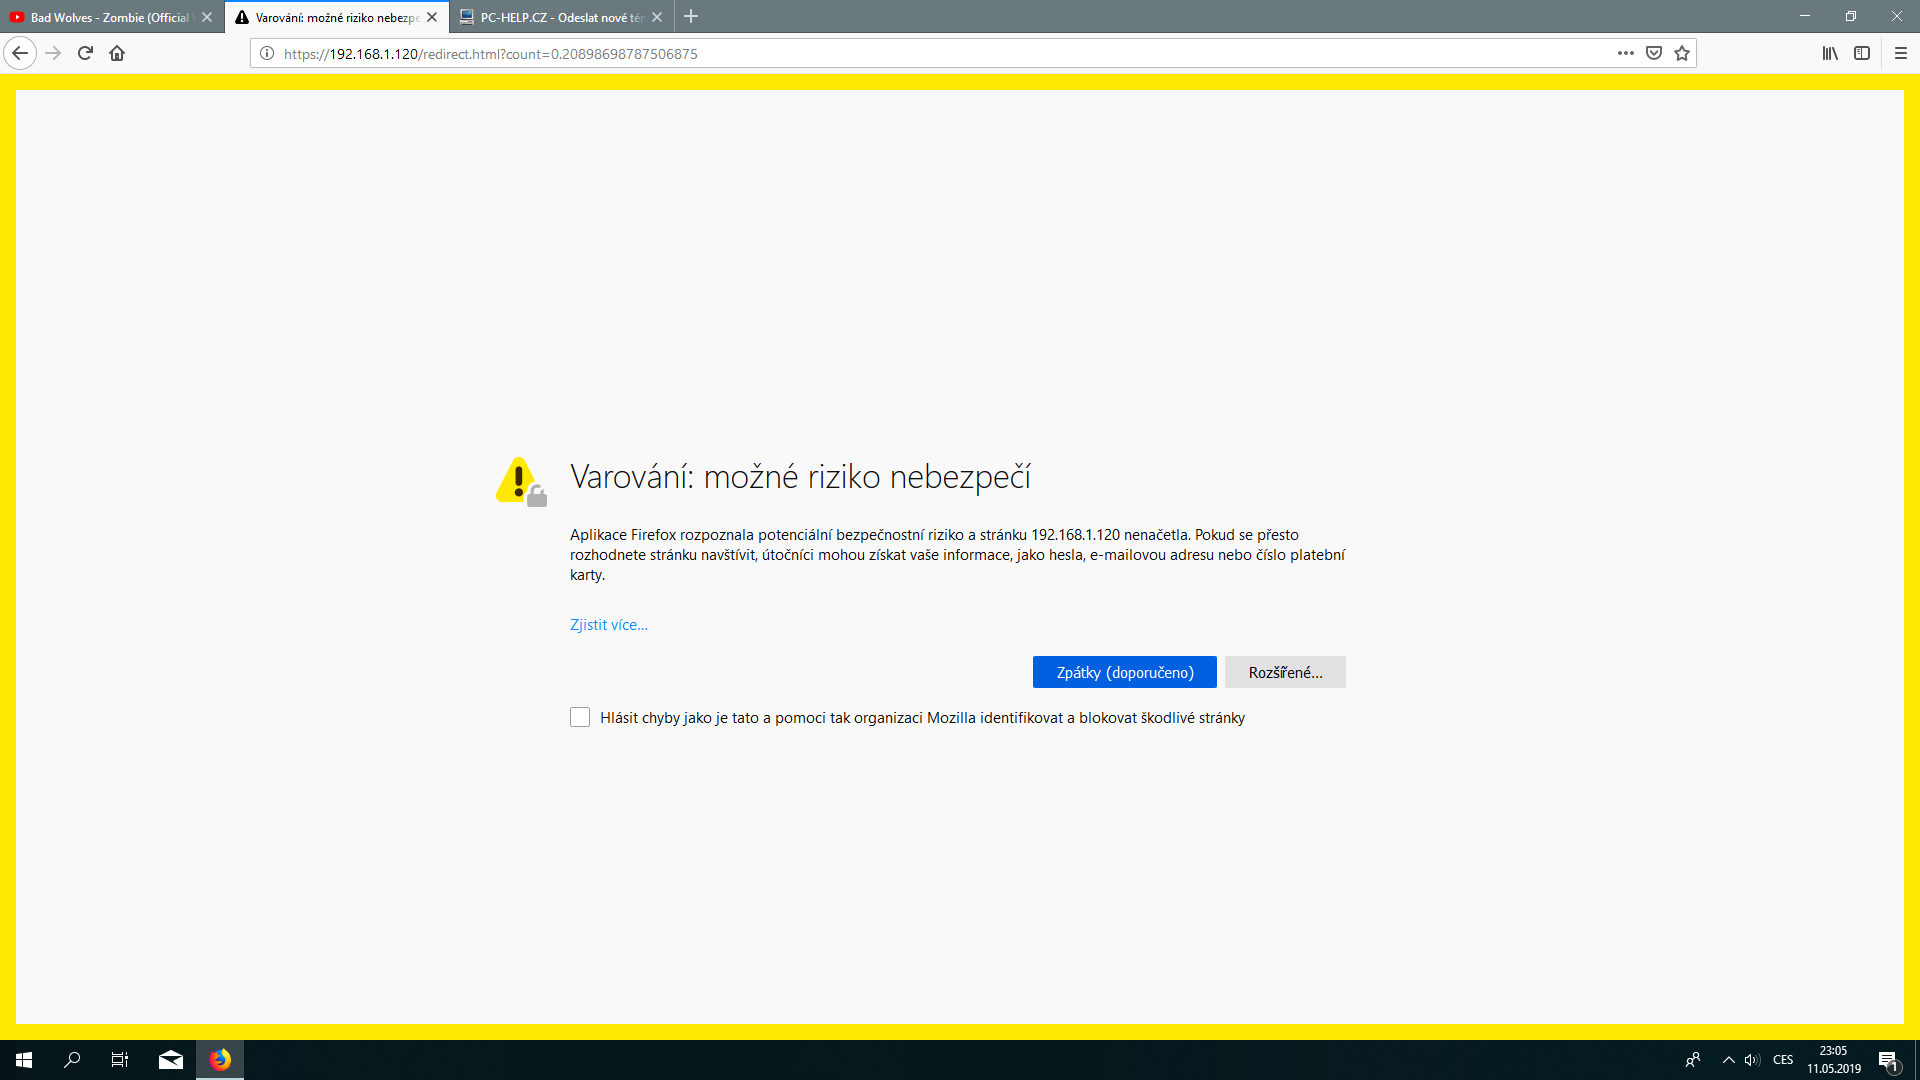Image resolution: width=1920 pixels, height=1080 pixels.
Task: Click Zpátky (doporučeno) button
Action: click(1124, 672)
